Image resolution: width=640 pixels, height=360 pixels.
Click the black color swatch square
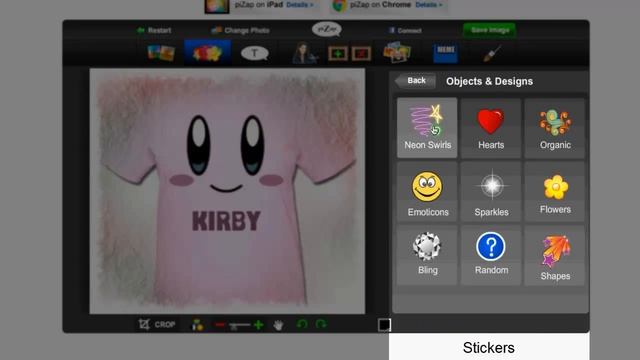[x=384, y=325]
